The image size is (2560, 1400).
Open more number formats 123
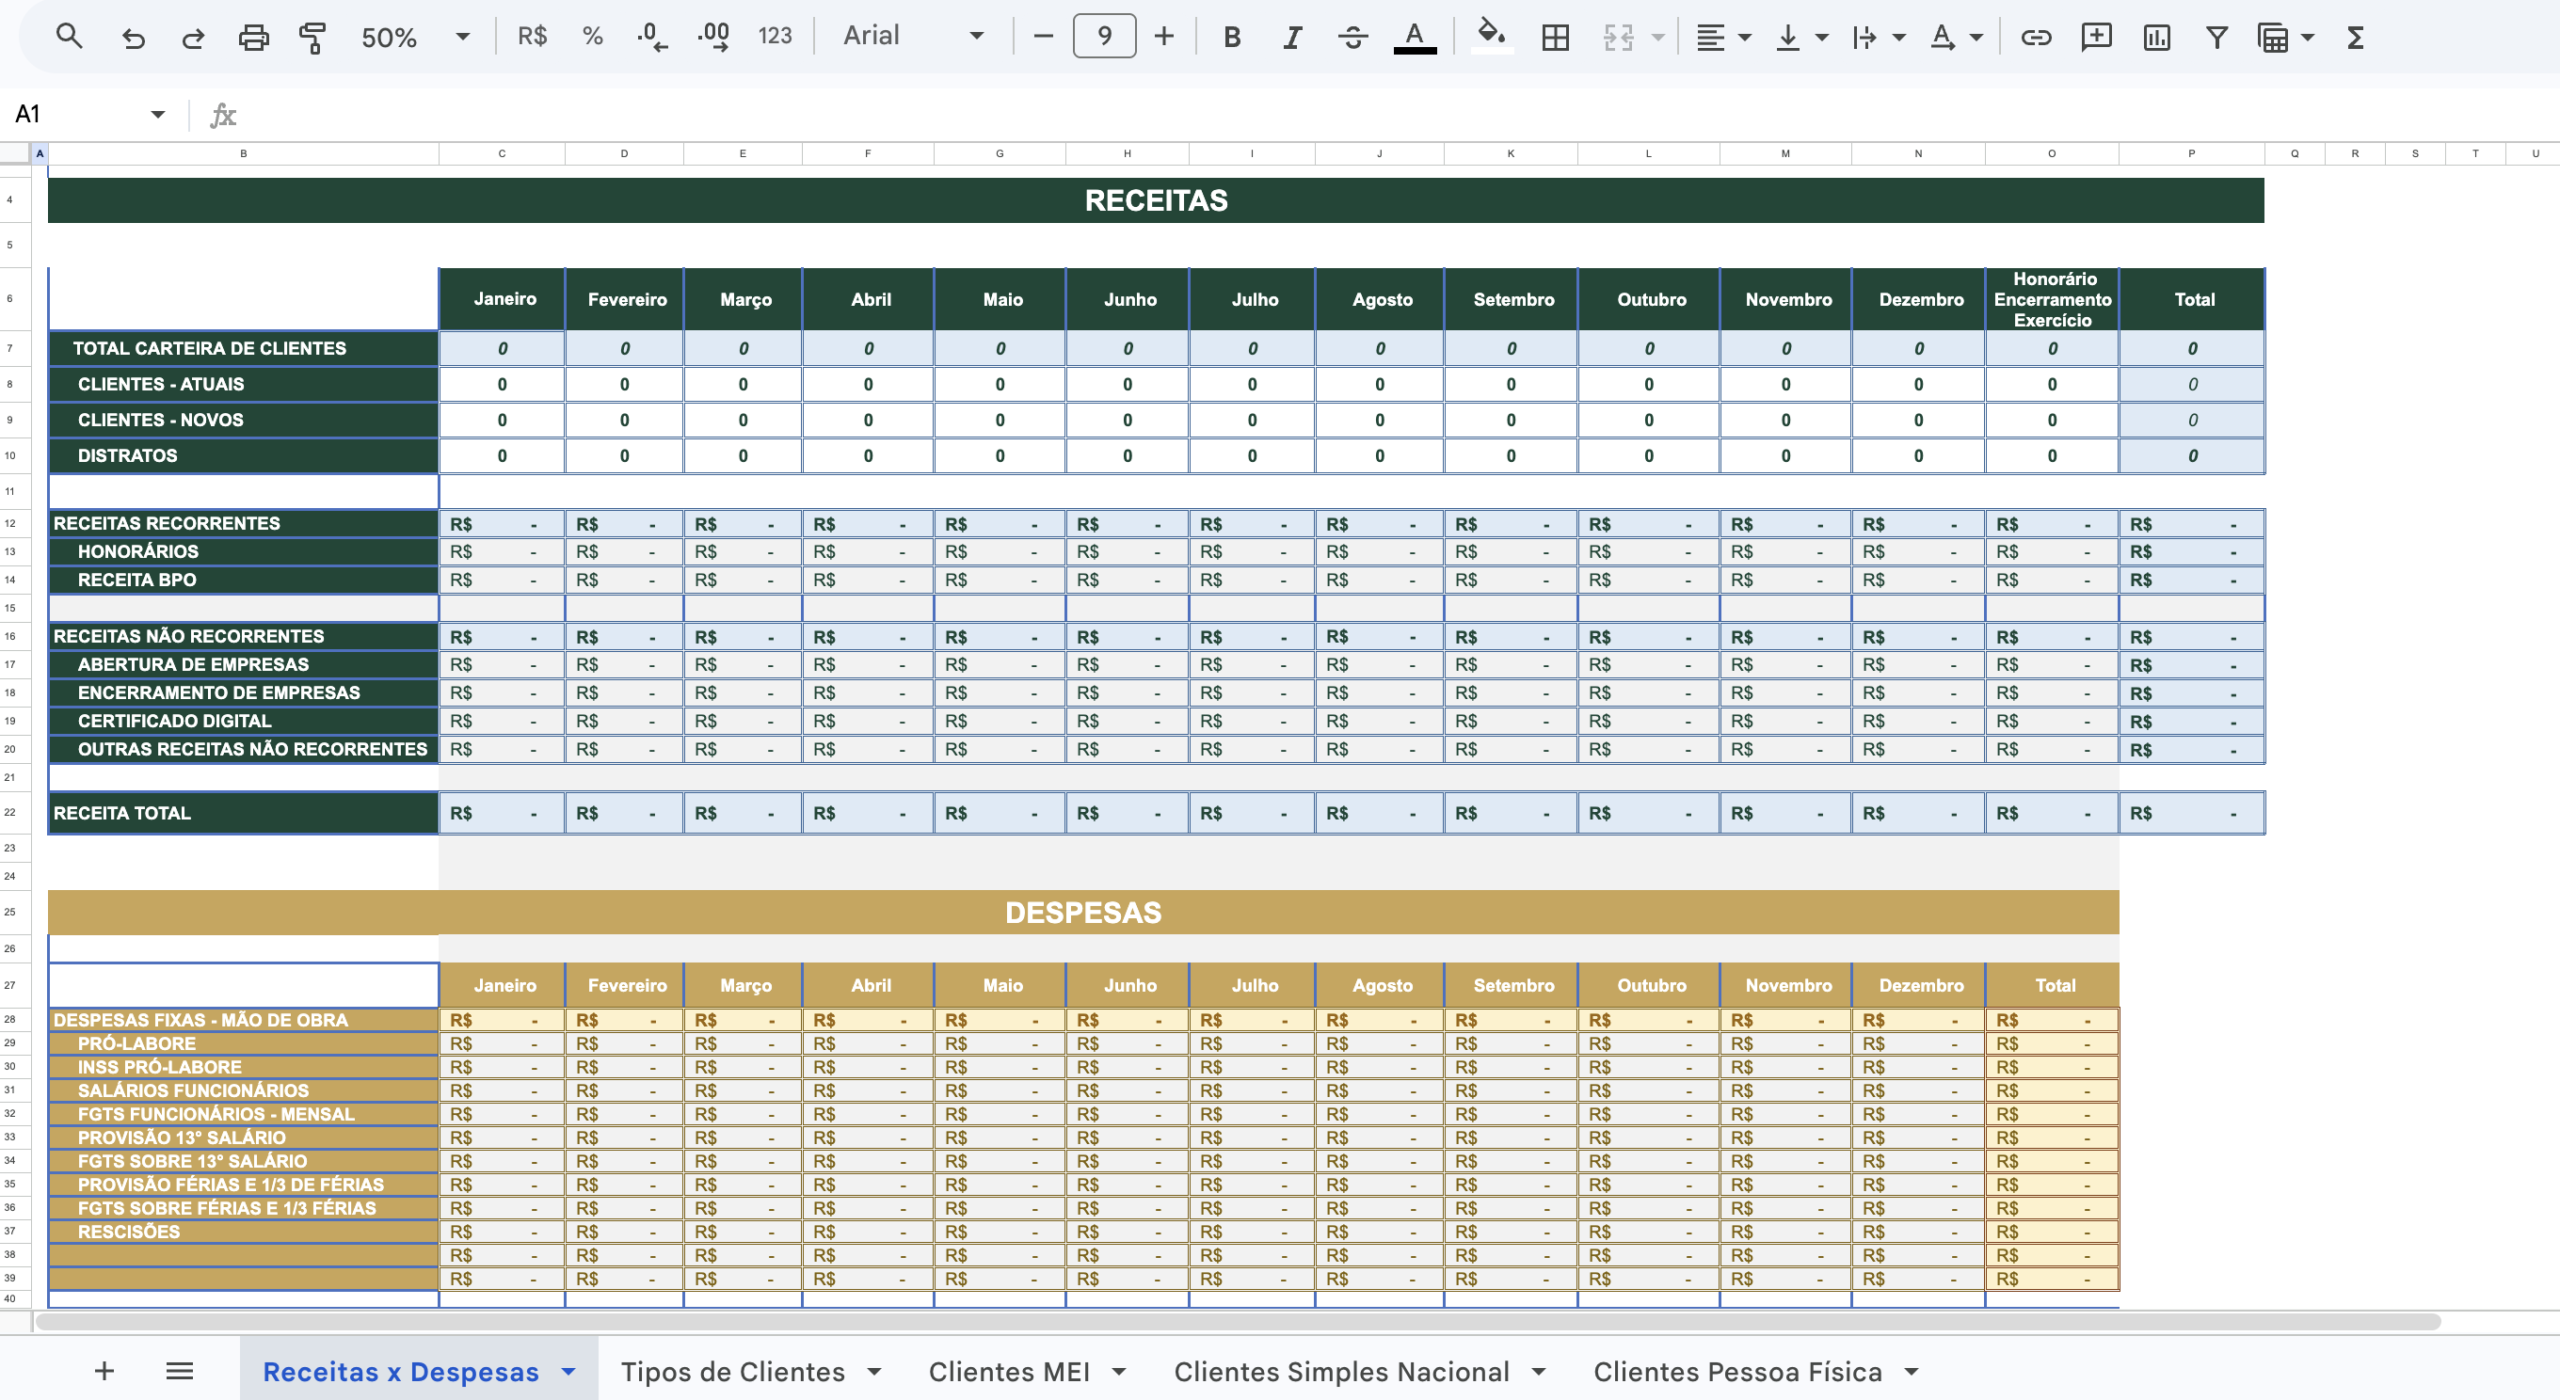click(x=775, y=37)
